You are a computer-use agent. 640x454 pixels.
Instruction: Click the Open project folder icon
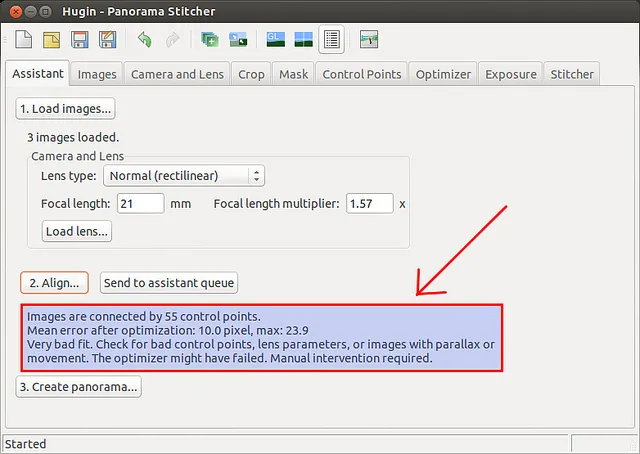tap(51, 40)
